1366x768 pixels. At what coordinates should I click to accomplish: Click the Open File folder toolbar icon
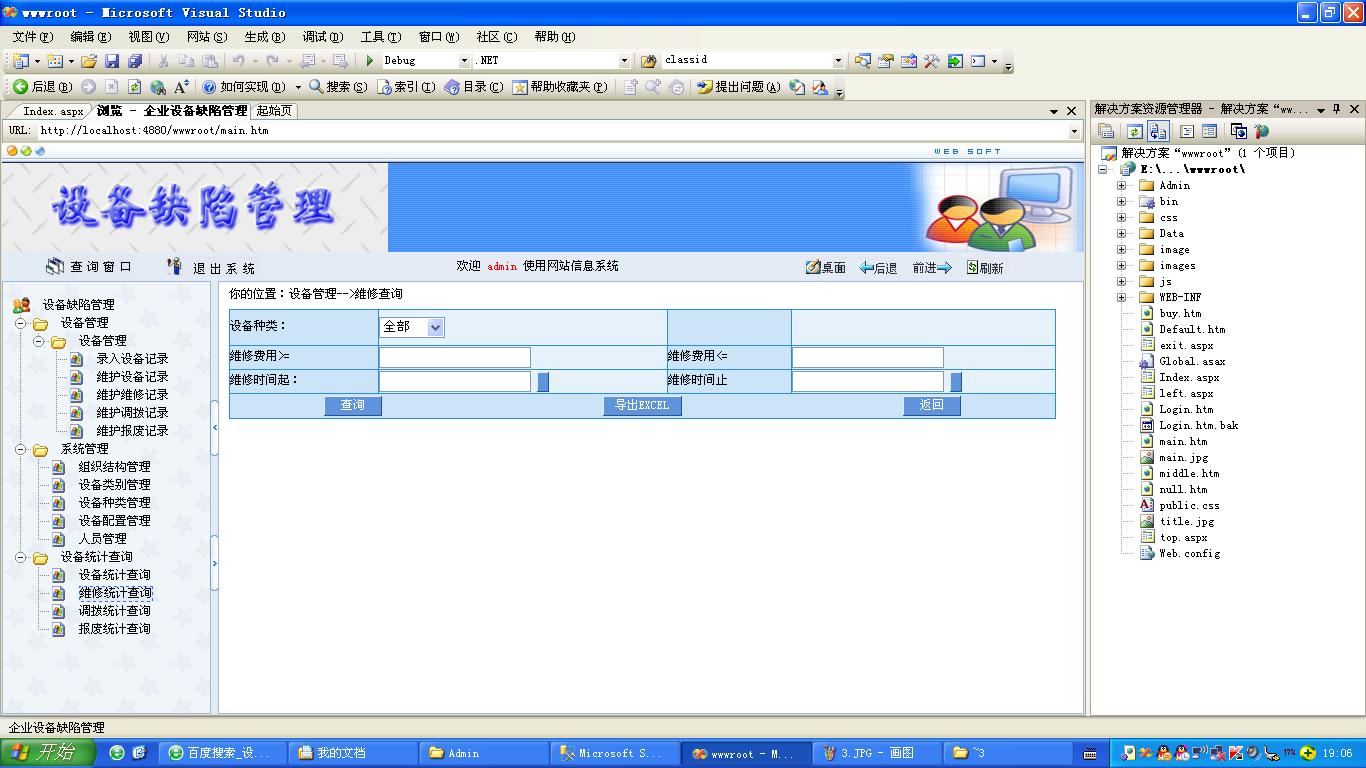point(89,61)
